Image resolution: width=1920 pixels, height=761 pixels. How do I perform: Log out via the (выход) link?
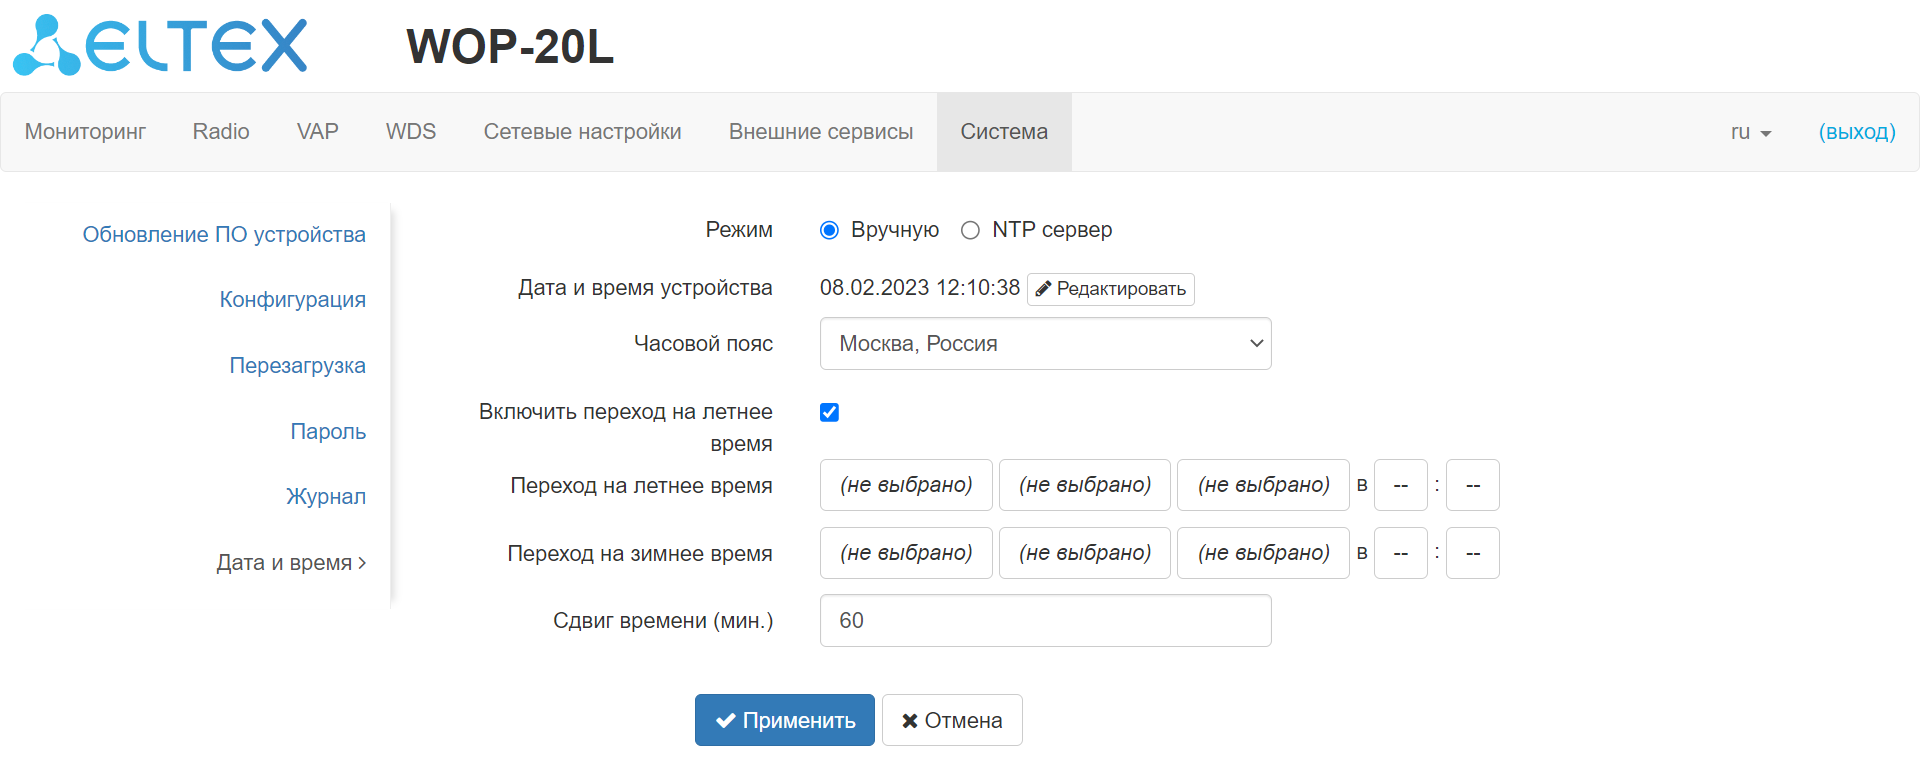pyautogui.click(x=1856, y=132)
